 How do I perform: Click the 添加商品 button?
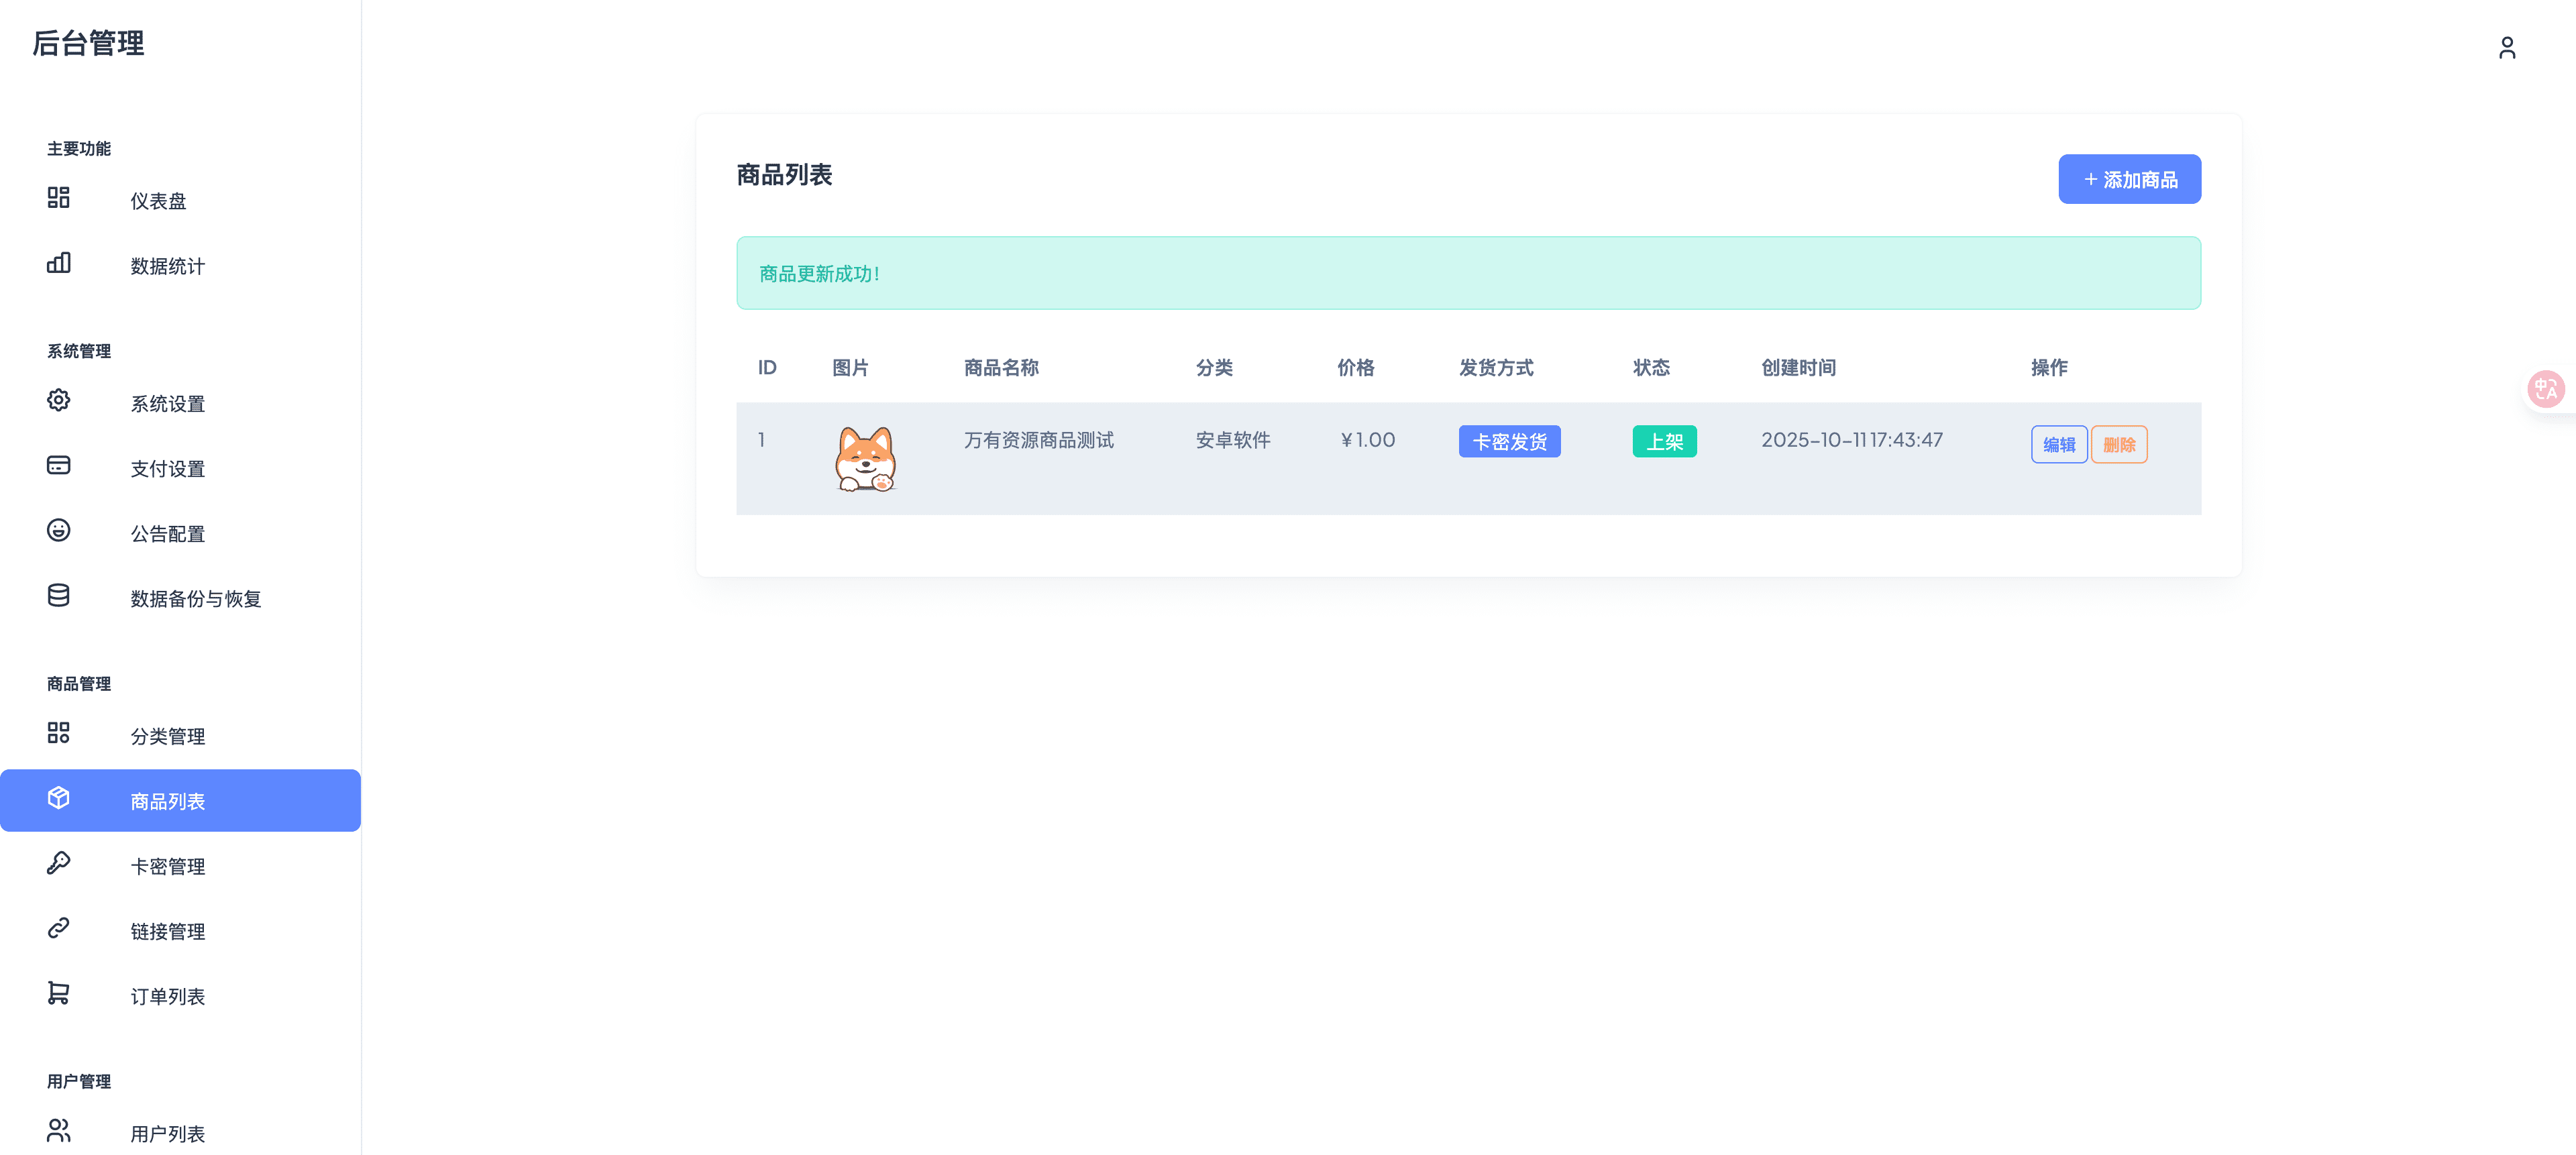[2129, 180]
